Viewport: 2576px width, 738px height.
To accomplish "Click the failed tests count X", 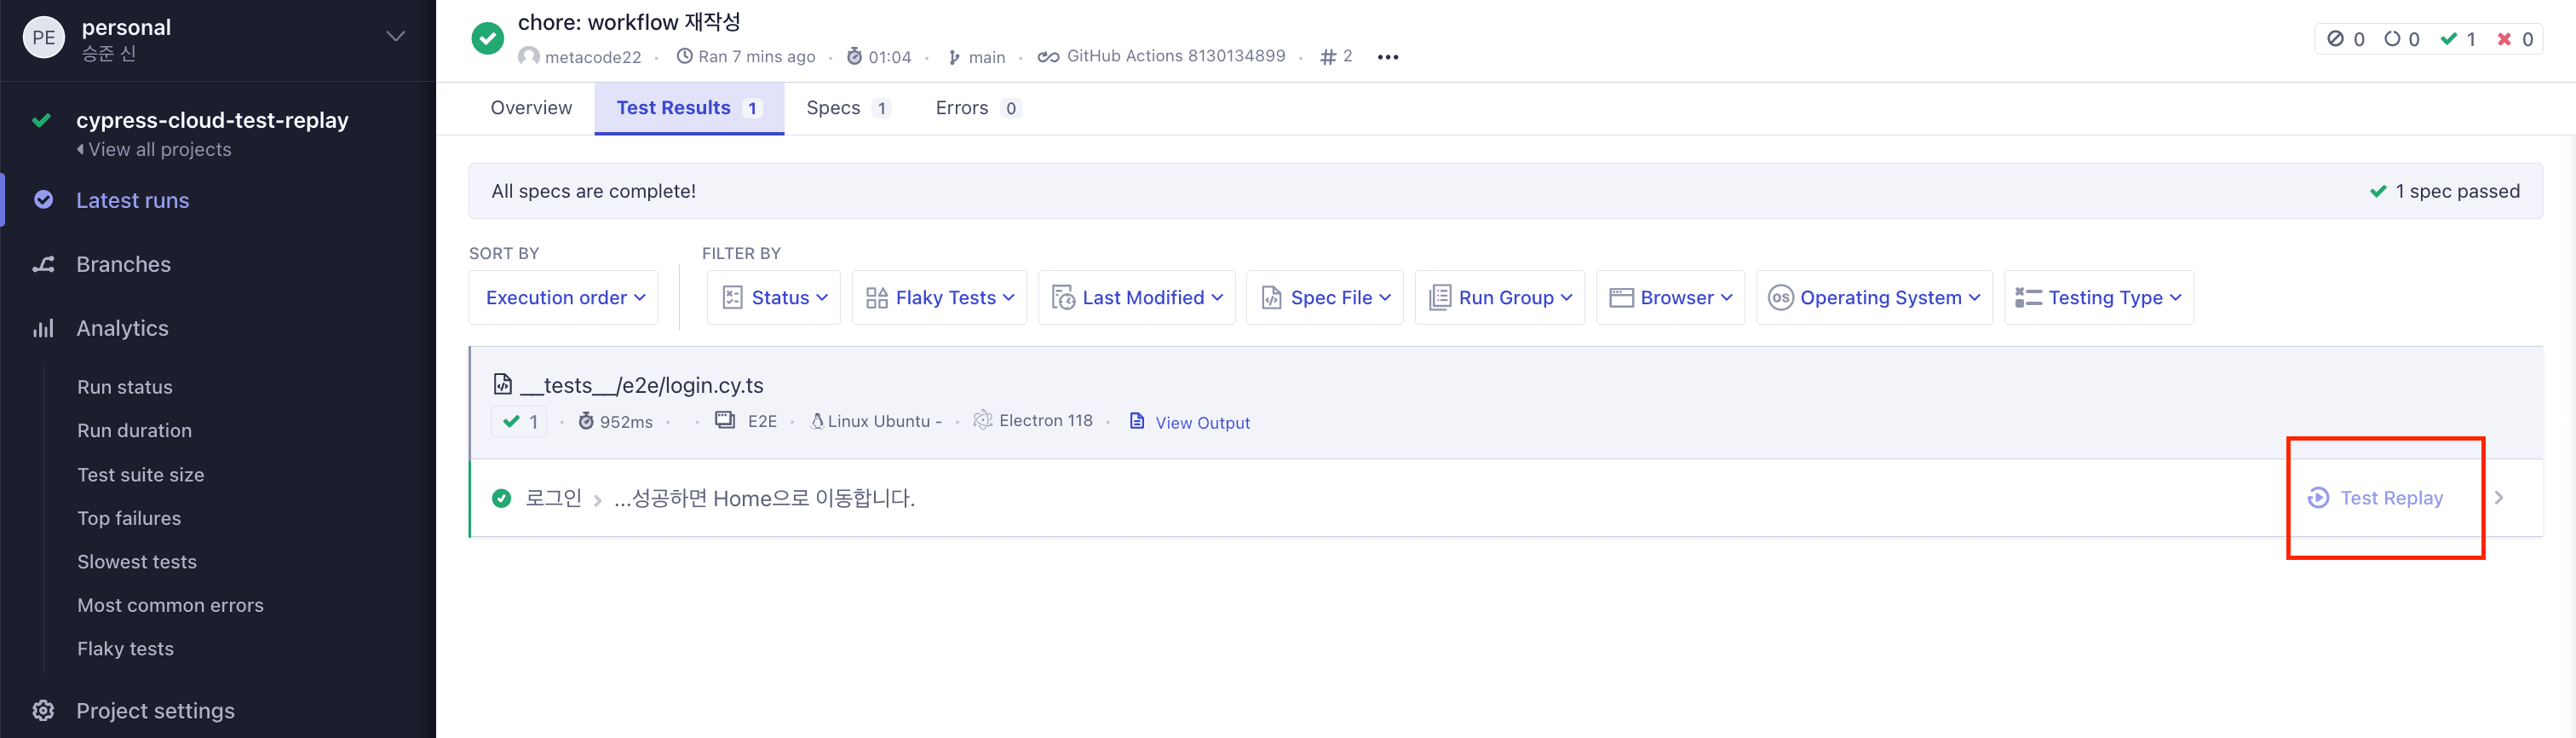I will [2505, 39].
